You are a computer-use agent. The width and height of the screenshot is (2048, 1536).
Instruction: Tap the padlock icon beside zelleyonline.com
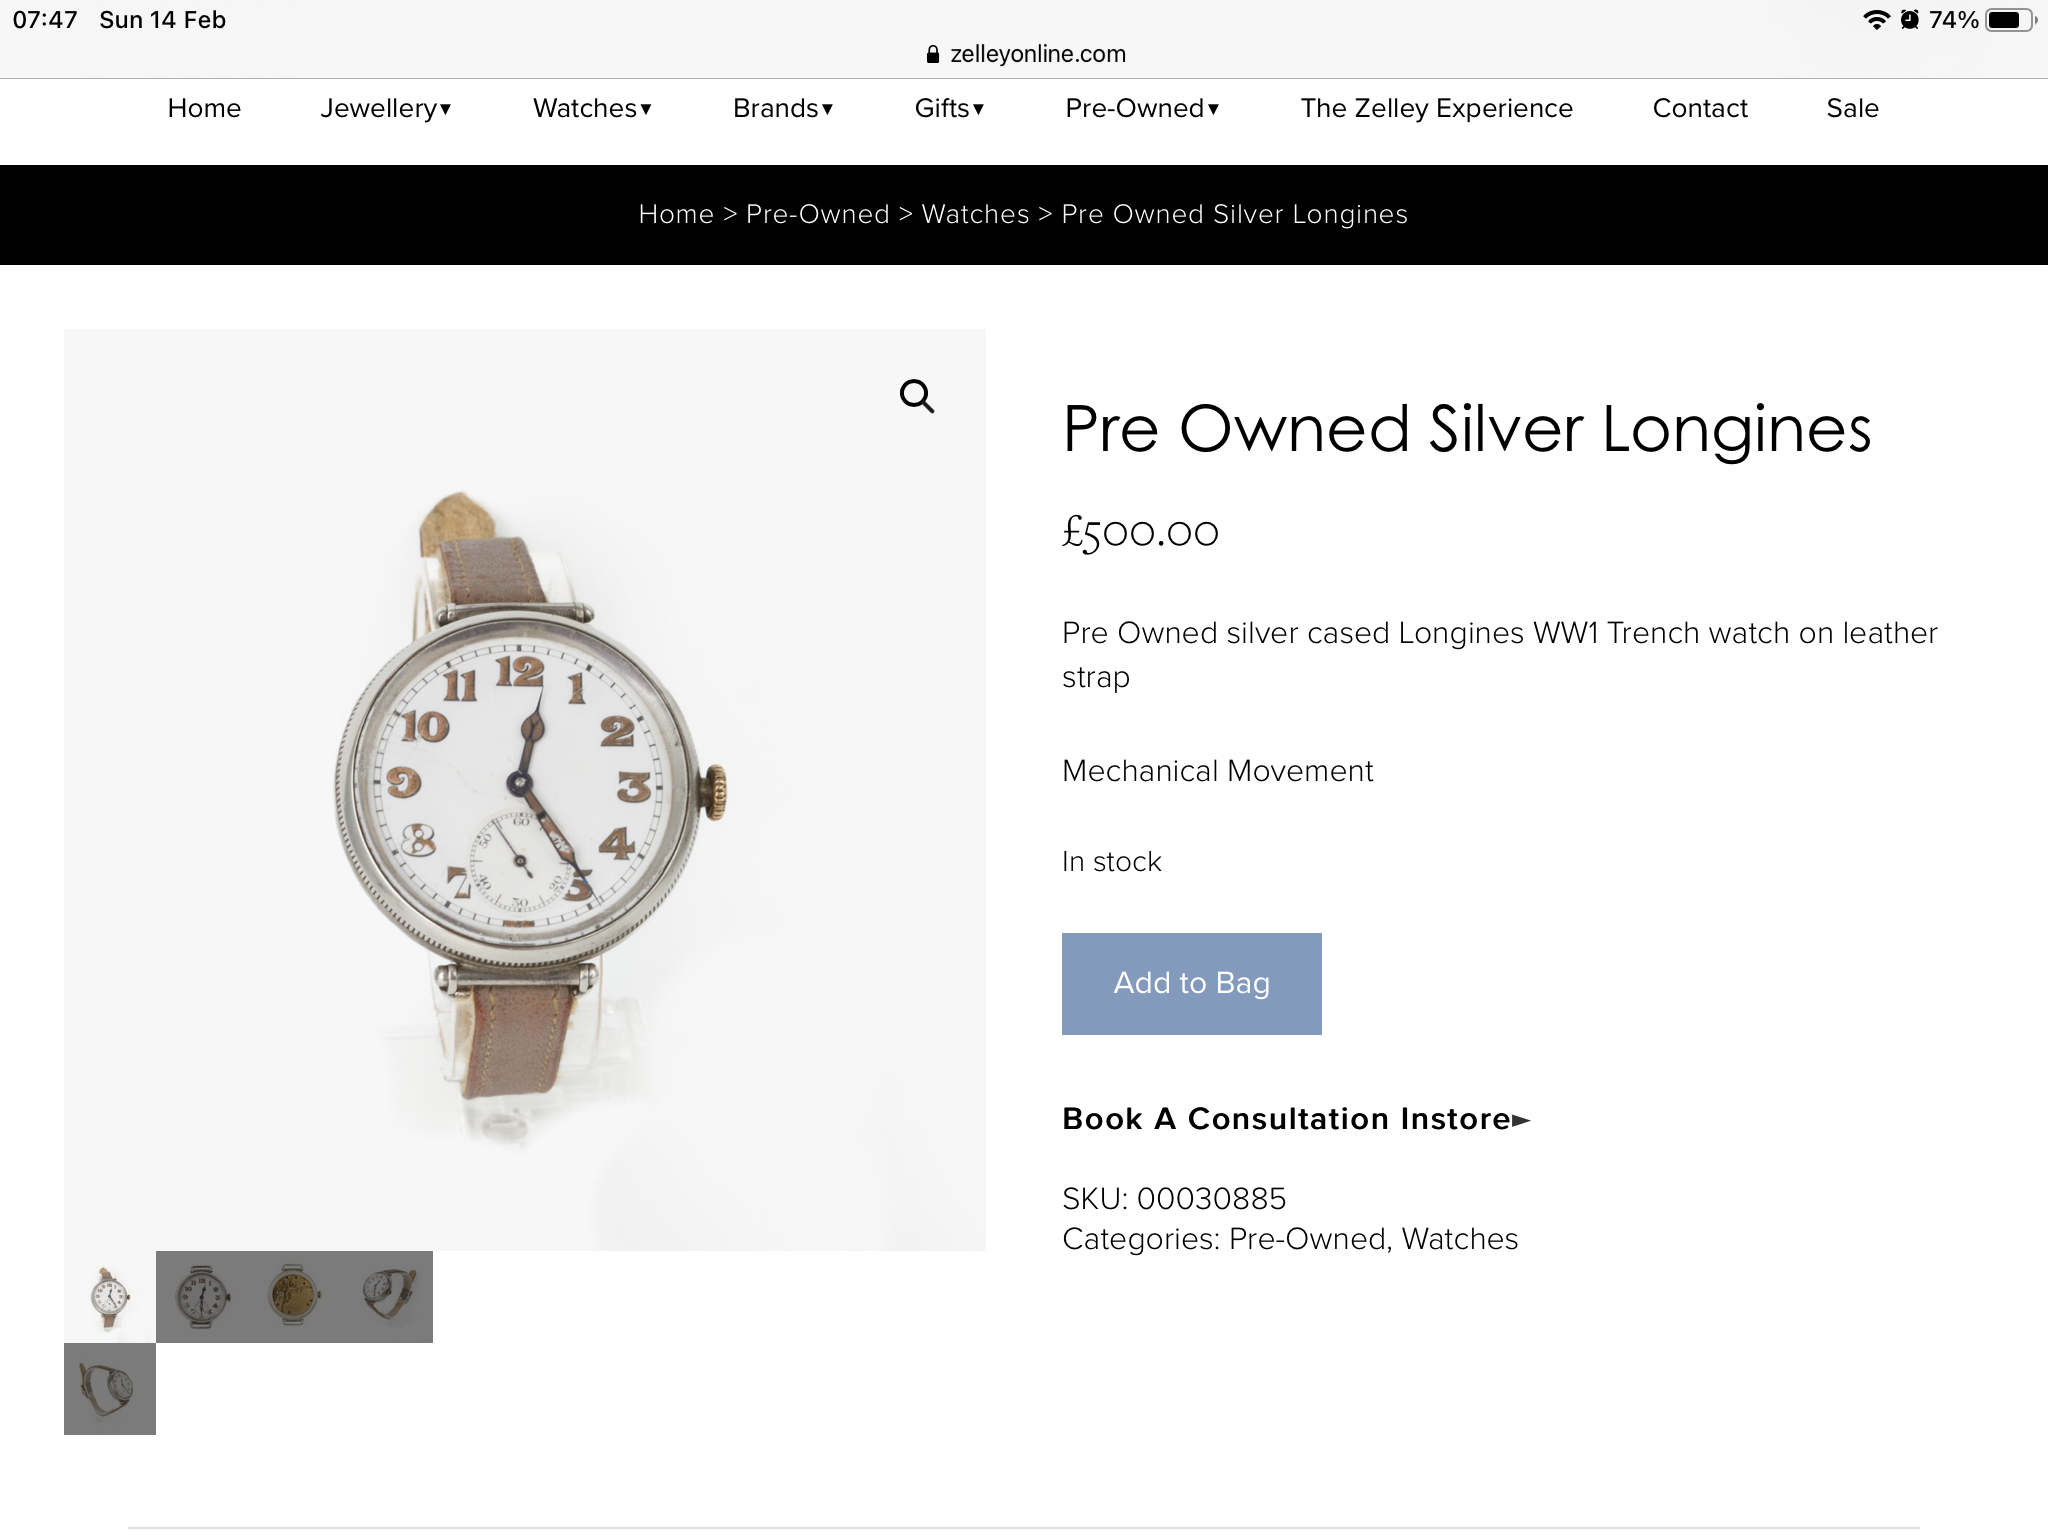(x=933, y=55)
